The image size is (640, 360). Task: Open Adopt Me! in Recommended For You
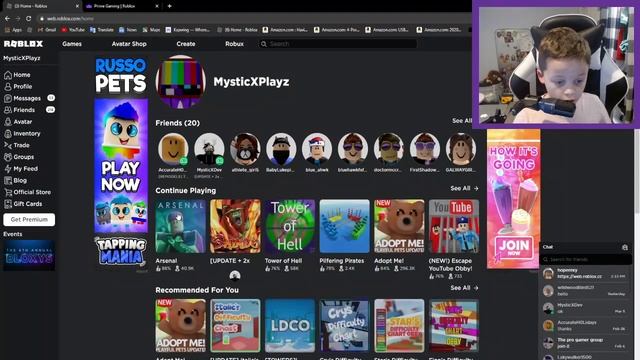click(180, 326)
